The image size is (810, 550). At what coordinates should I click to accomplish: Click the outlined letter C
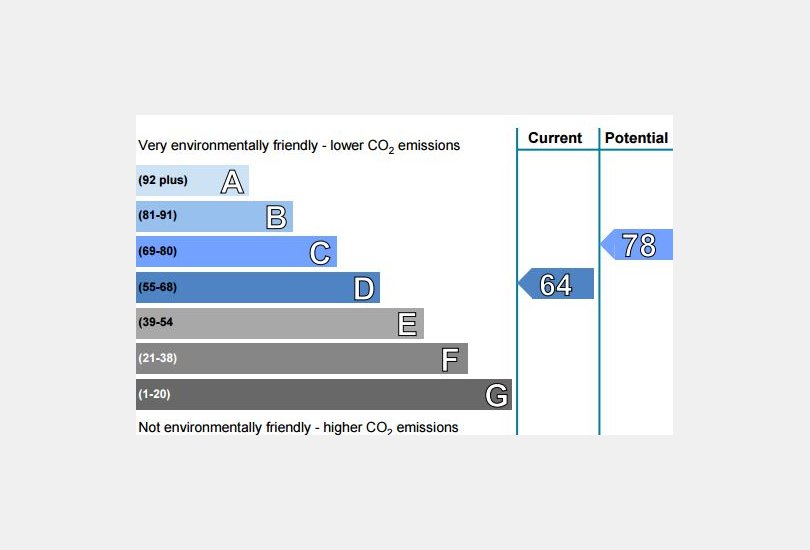coord(320,253)
